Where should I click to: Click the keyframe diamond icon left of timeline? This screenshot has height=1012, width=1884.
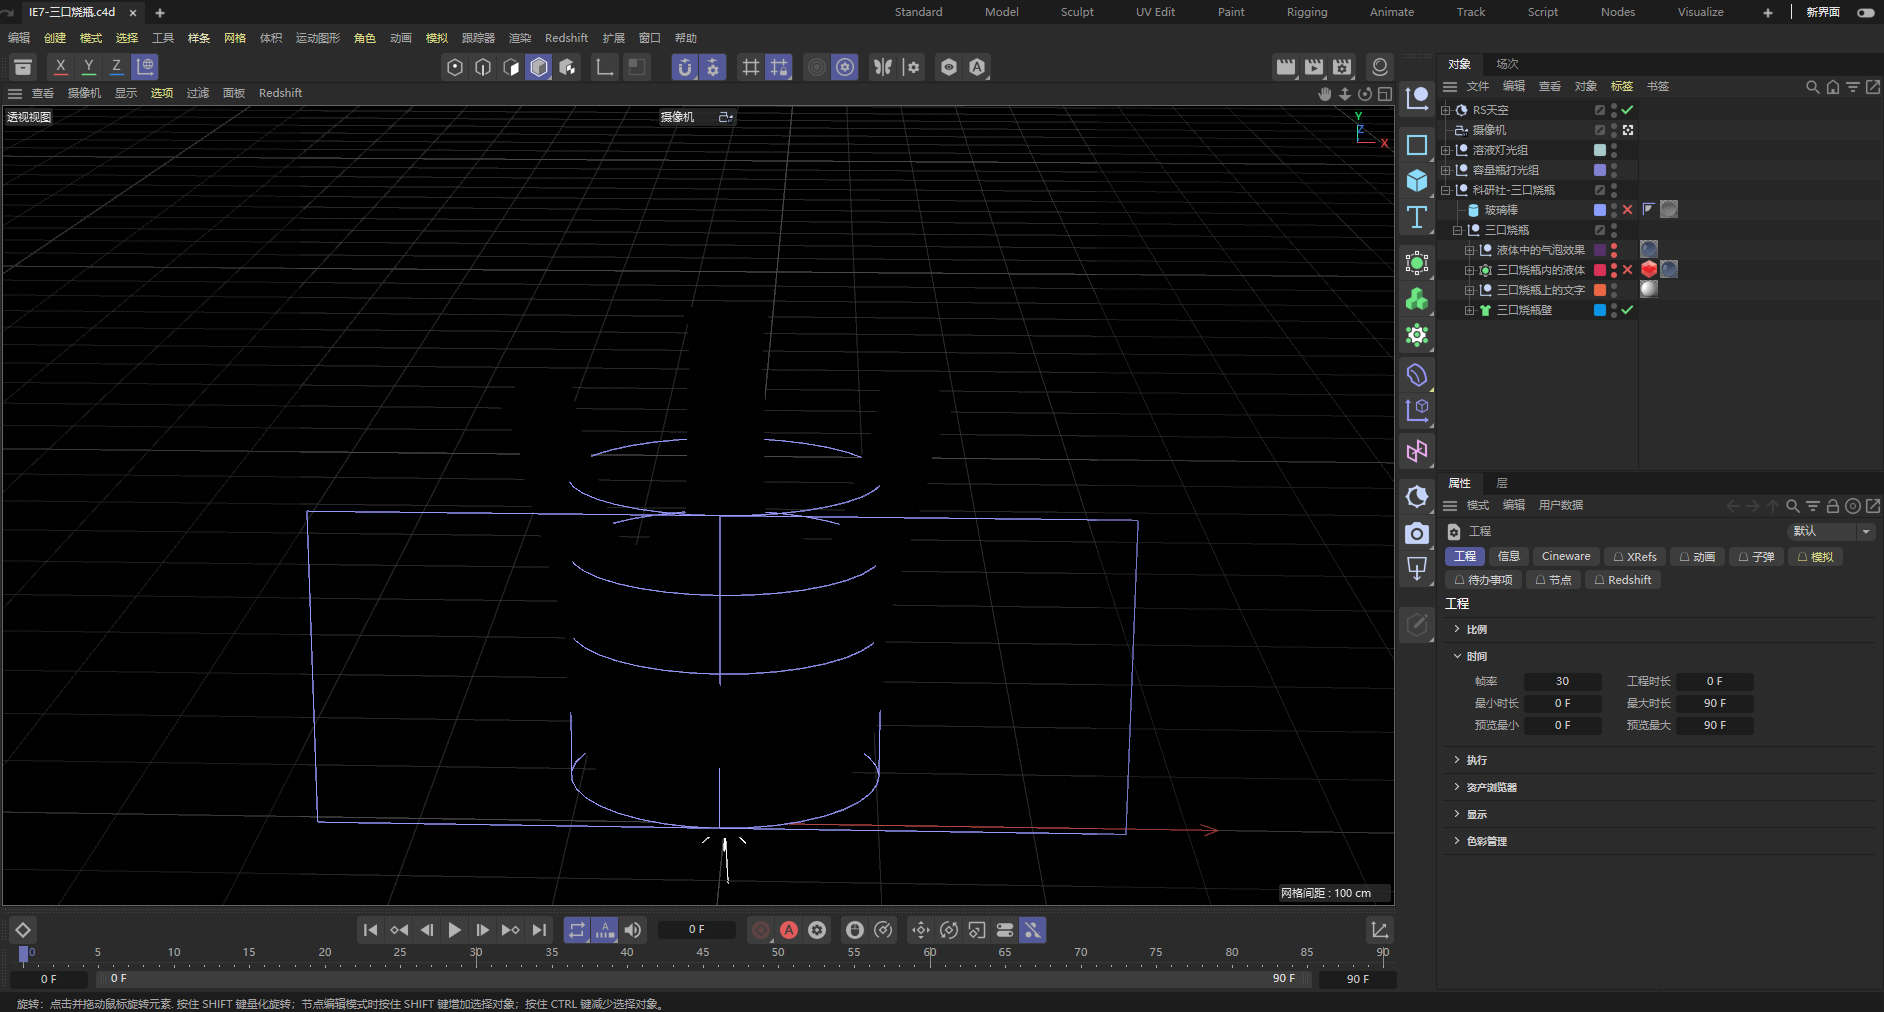(x=23, y=930)
